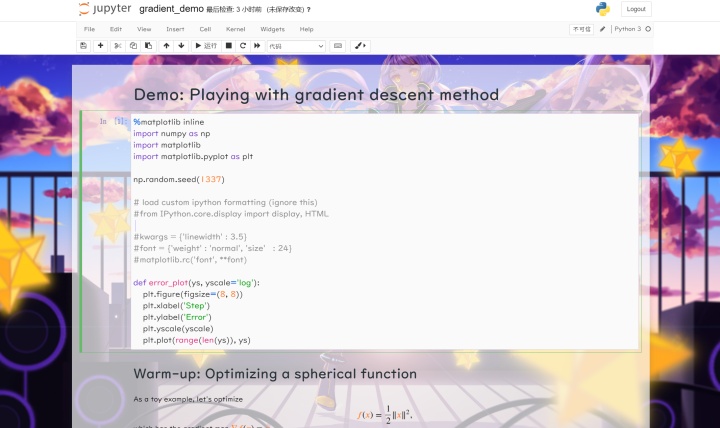Open the Edit menu
Image resolution: width=720 pixels, height=428 pixels.
coord(116,29)
